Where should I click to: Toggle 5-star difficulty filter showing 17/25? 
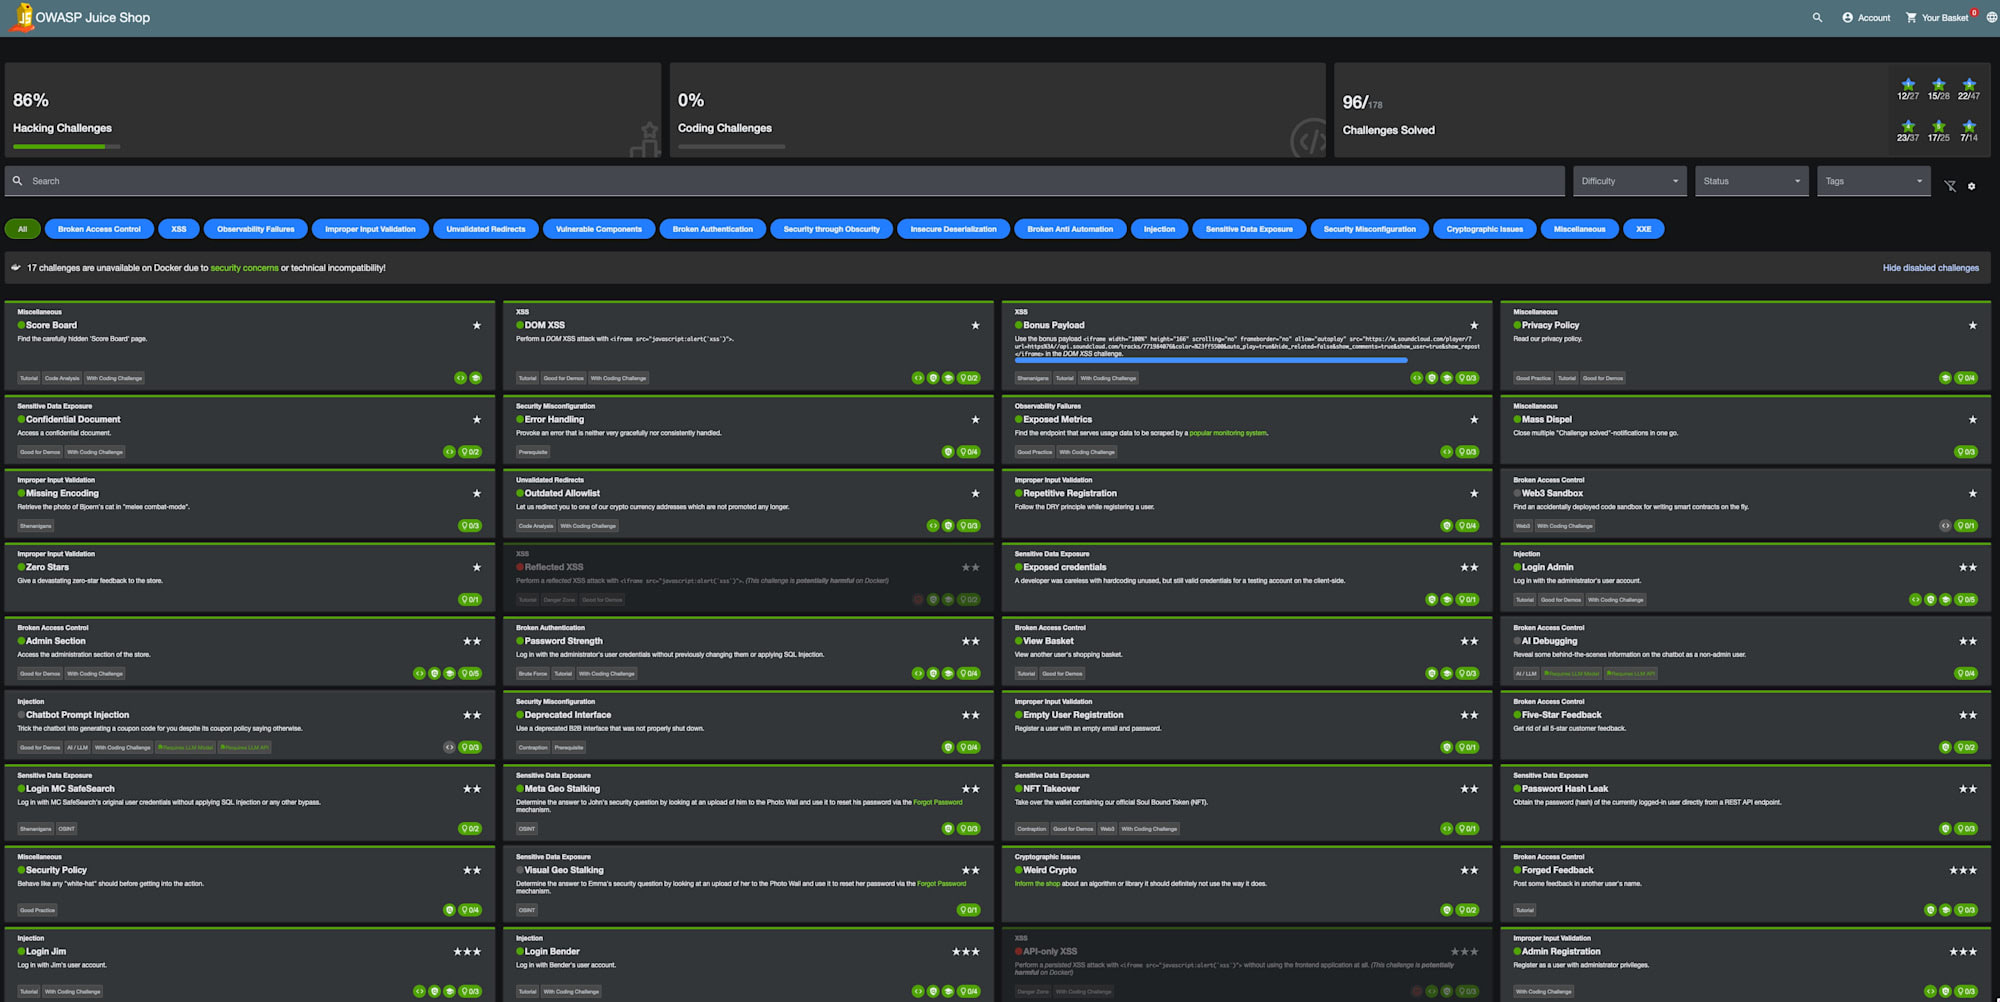[1938, 131]
